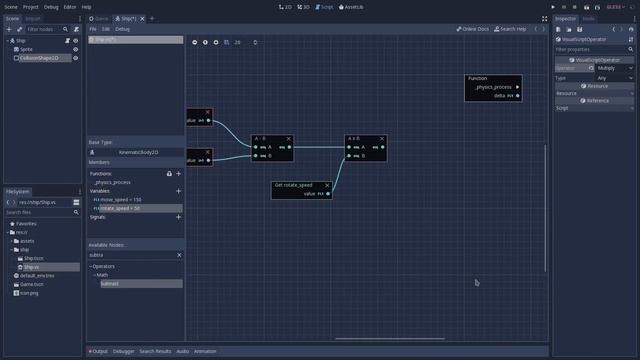This screenshot has height=360, width=640.
Task: Toggle grid snapping in graph toolbar
Action: pos(227,42)
